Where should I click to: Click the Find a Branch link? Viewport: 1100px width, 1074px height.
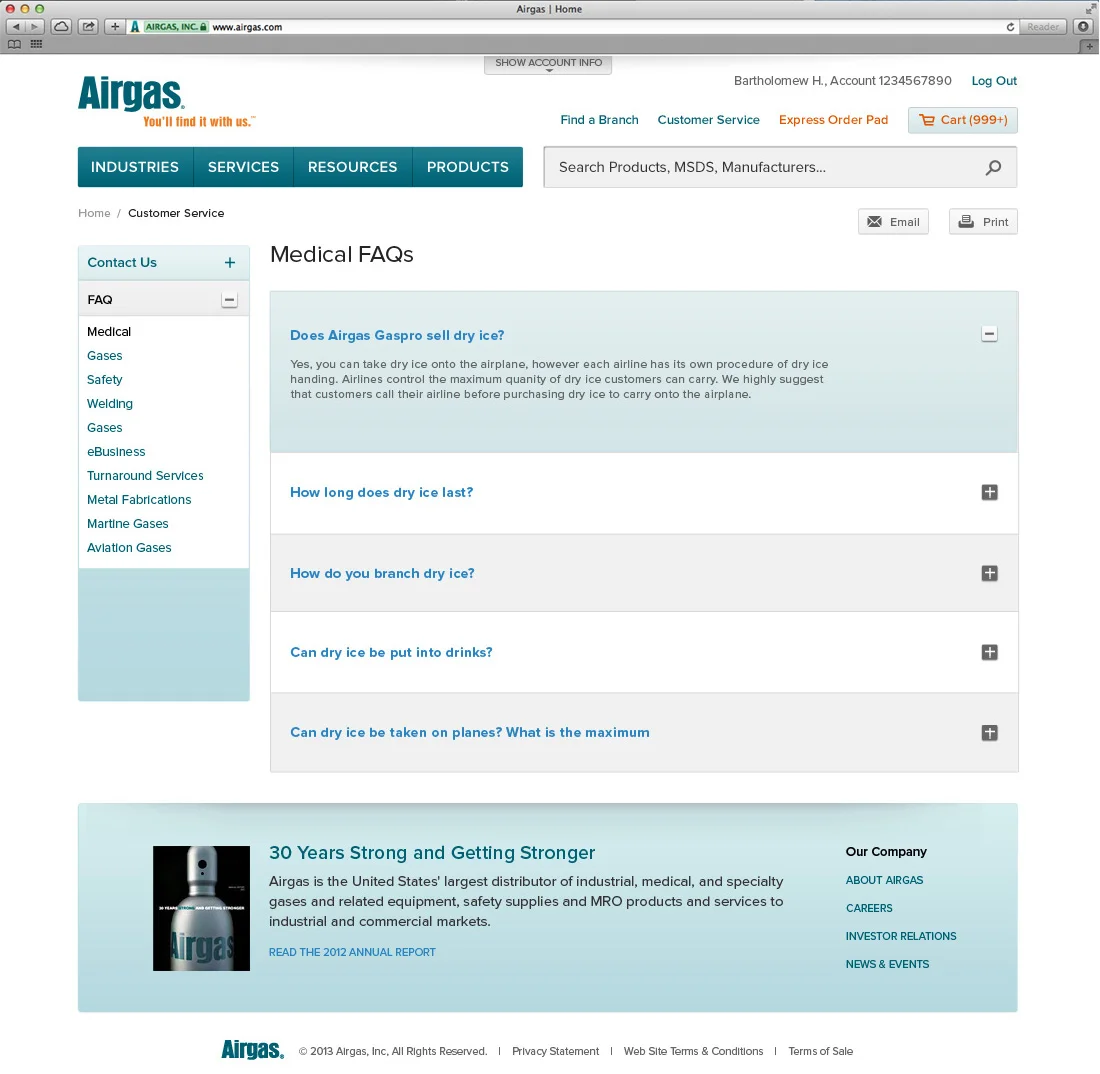point(599,120)
